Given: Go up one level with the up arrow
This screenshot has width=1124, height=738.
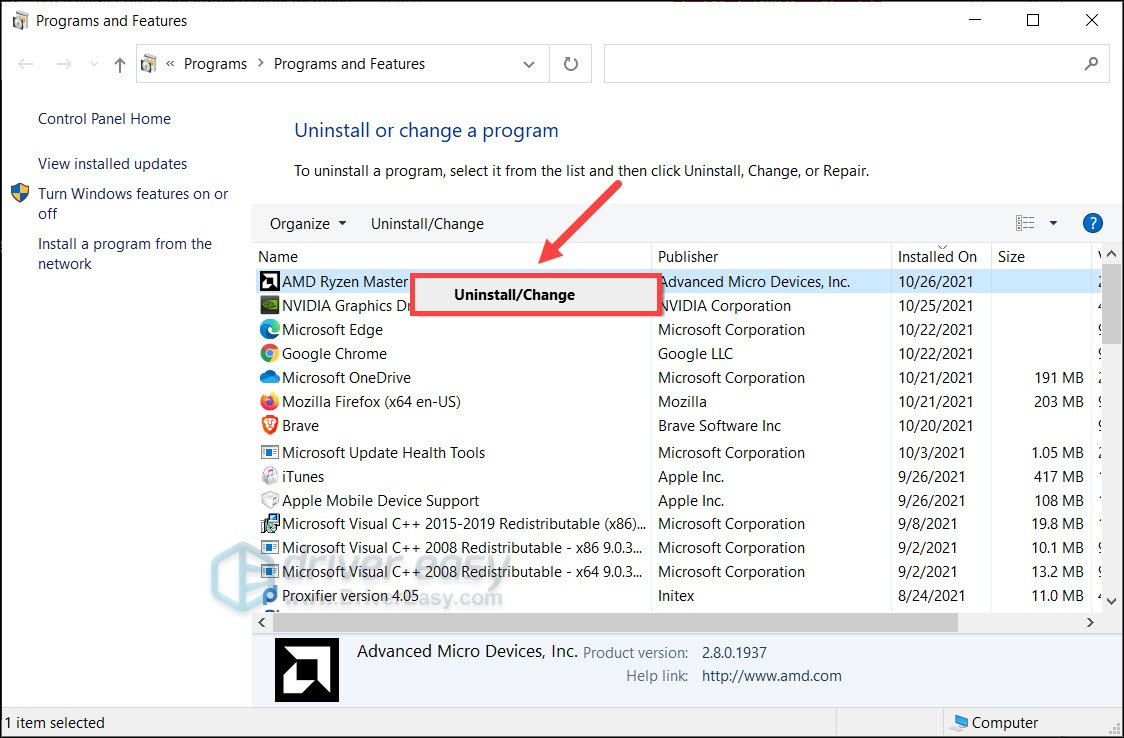Looking at the screenshot, I should [x=120, y=65].
